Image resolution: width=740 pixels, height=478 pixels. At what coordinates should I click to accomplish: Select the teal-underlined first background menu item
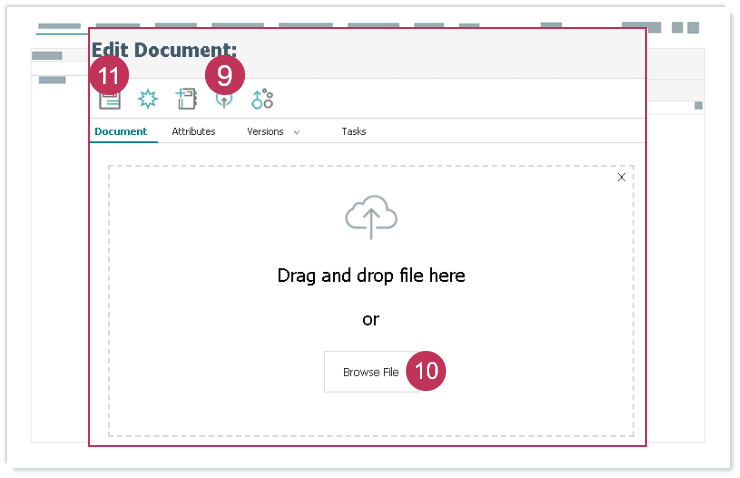(58, 27)
